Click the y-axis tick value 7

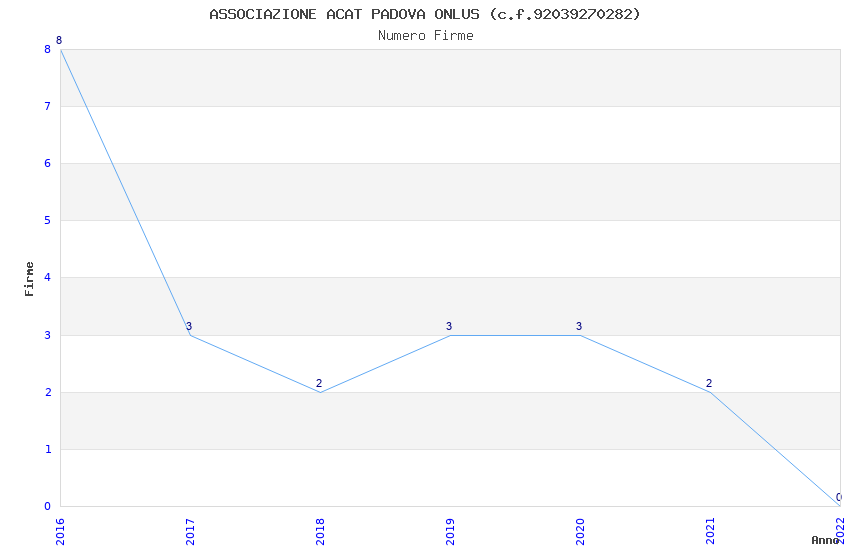tap(48, 106)
